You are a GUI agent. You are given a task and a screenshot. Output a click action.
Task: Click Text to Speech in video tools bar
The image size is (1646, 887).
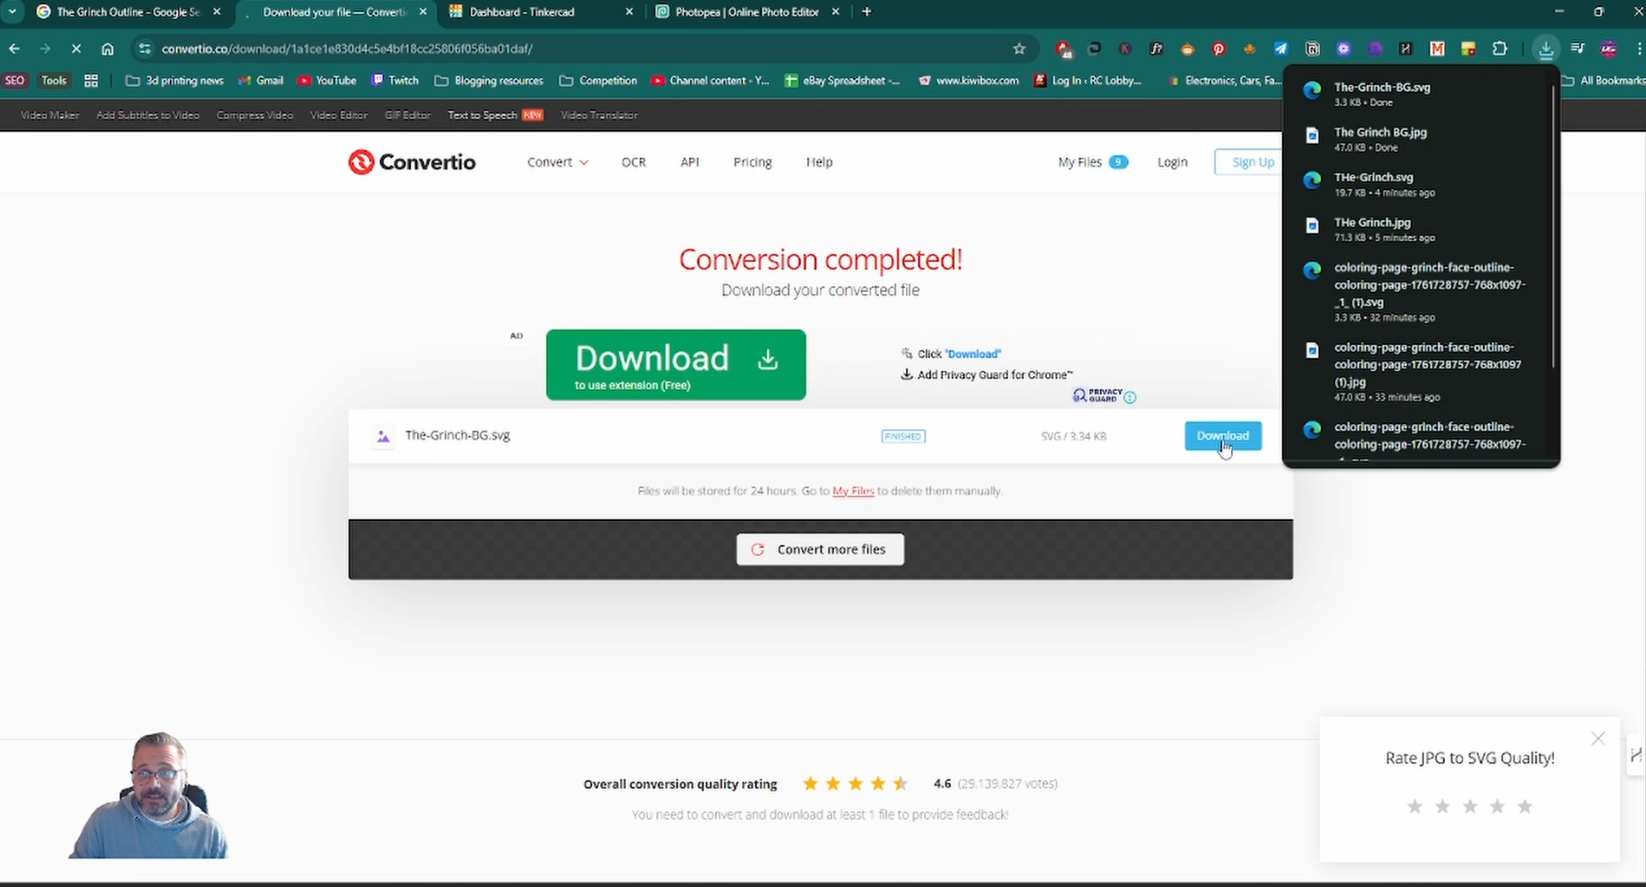(x=495, y=115)
